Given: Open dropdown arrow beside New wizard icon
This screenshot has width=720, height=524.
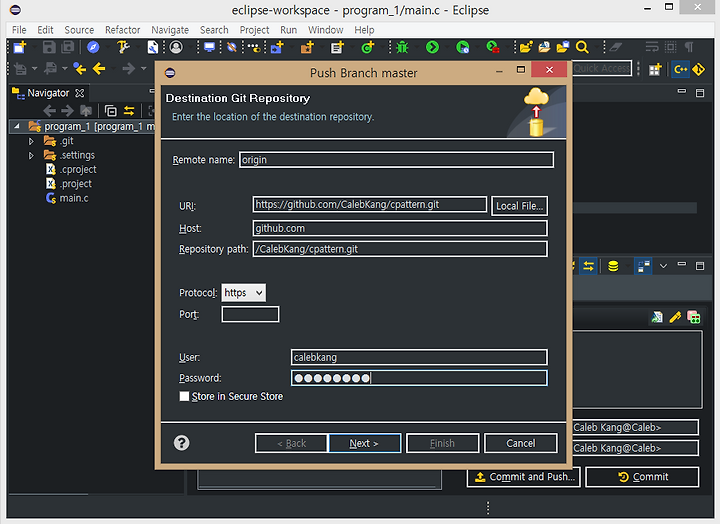Looking at the screenshot, I should (x=35, y=47).
